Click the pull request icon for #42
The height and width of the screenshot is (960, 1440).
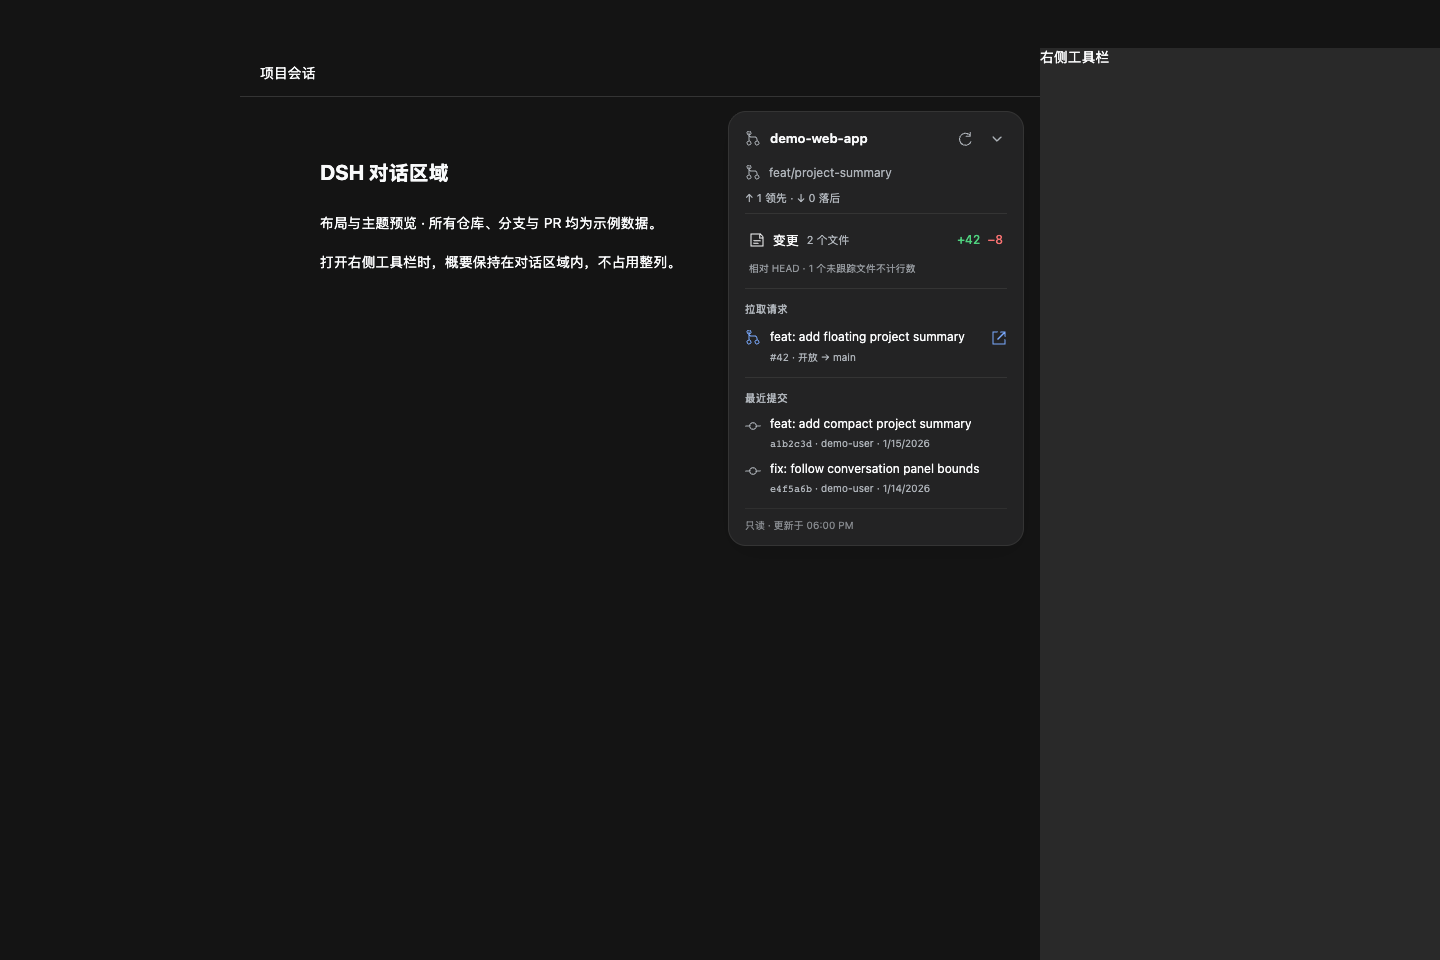coord(753,338)
